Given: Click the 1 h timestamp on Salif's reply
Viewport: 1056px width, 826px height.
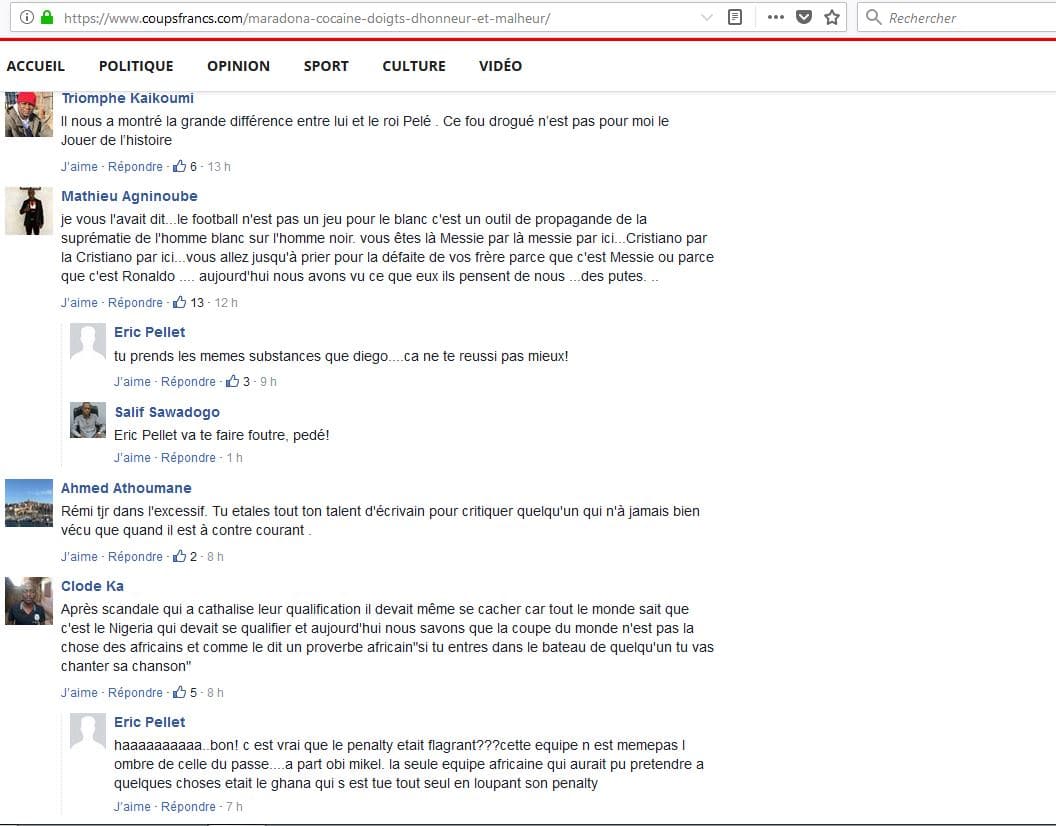Looking at the screenshot, I should [234, 457].
